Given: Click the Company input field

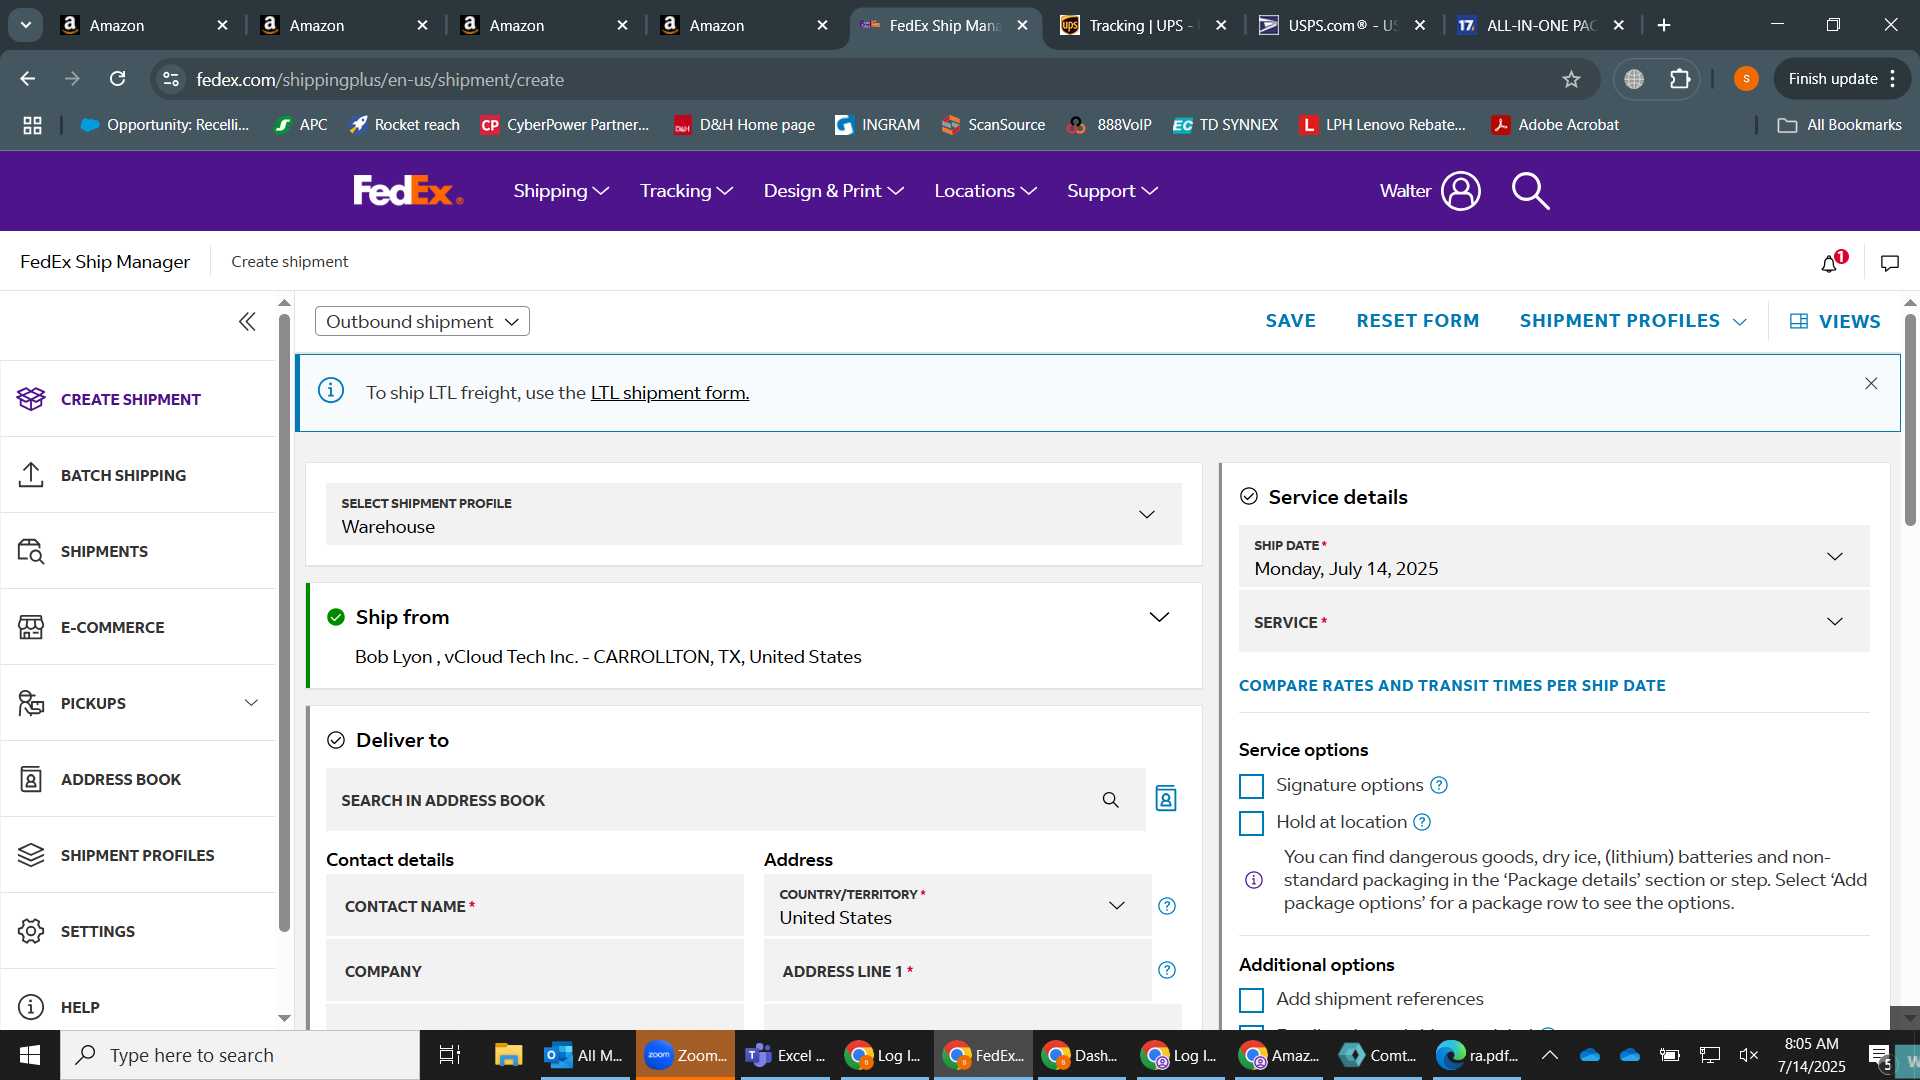Looking at the screenshot, I should 535,971.
